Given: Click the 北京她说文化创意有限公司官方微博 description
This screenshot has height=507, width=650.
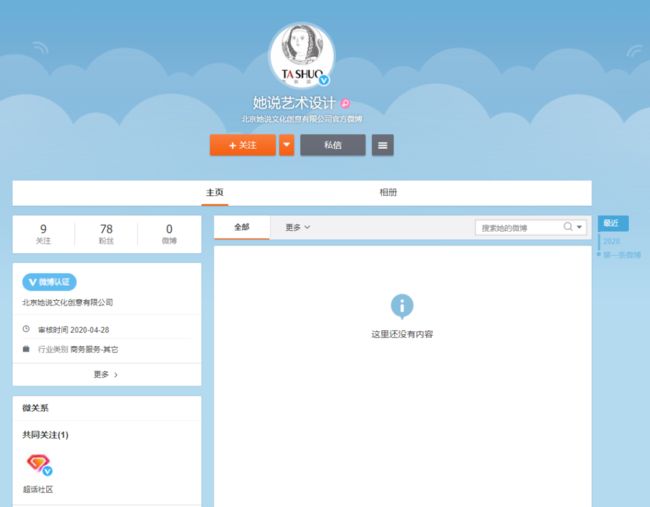Looking at the screenshot, I should point(302,119).
